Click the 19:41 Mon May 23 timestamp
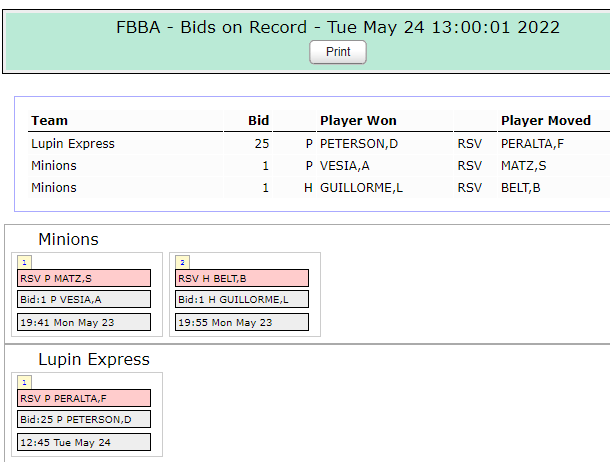The image size is (610, 462). [x=83, y=322]
